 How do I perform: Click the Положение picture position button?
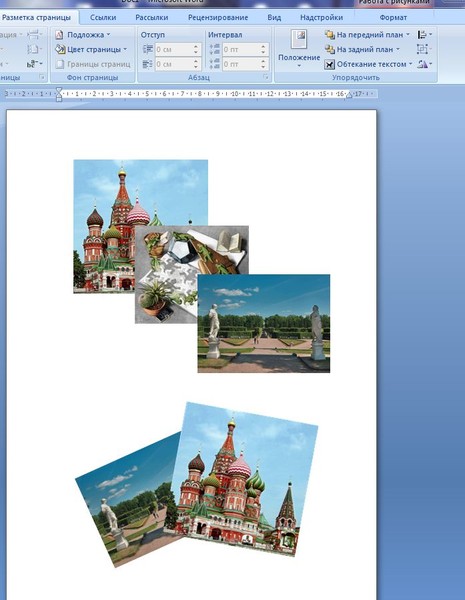tap(299, 49)
